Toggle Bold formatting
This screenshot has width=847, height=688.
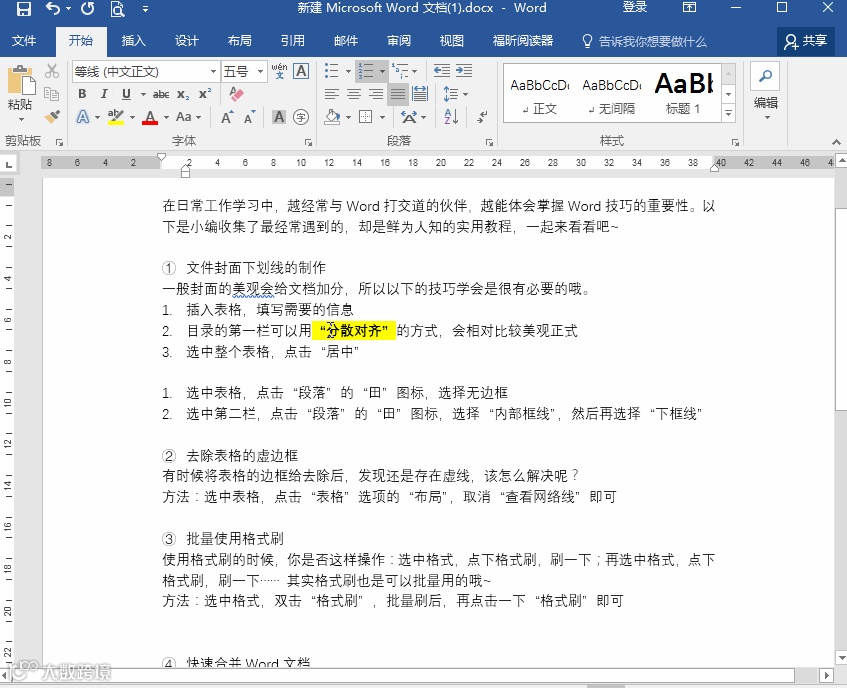coord(82,94)
